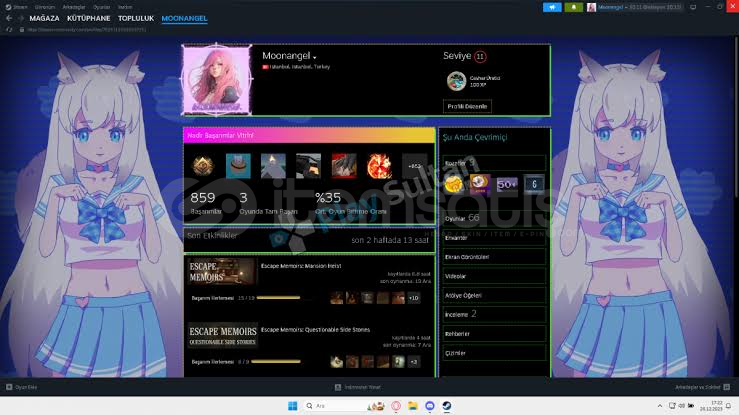This screenshot has width=739, height=415.
Task: Open the Yardım menu
Action: [125, 7]
